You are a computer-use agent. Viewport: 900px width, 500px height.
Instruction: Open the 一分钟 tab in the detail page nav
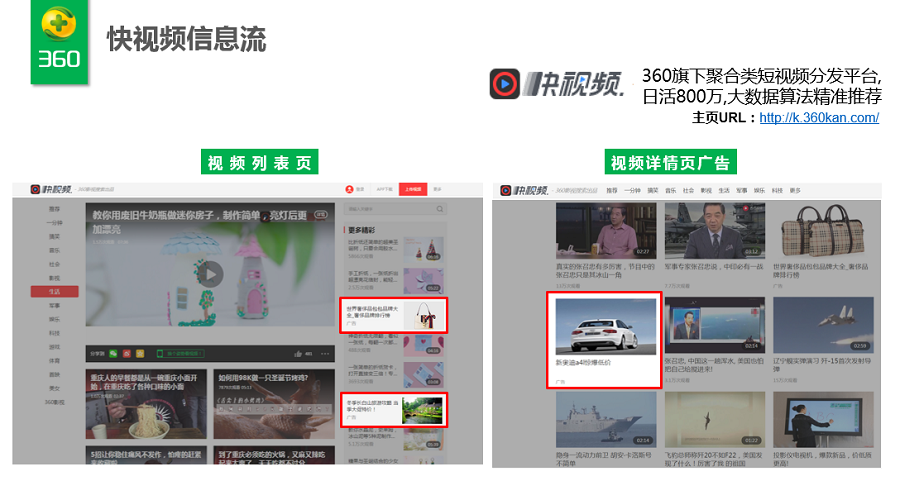[632, 191]
